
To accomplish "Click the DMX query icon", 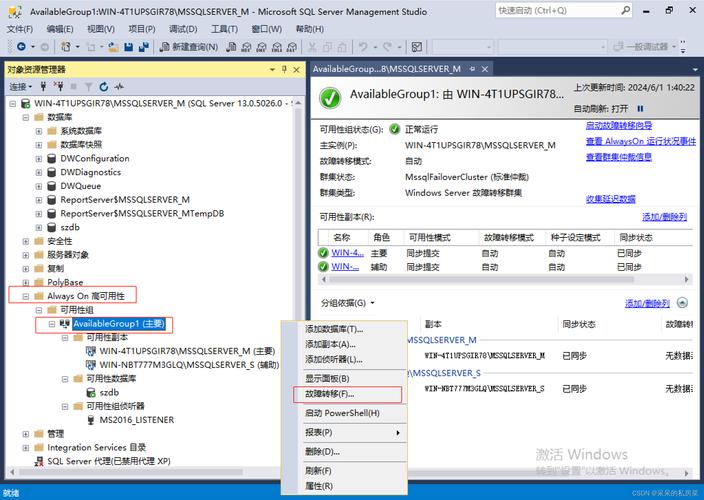I will [x=262, y=47].
